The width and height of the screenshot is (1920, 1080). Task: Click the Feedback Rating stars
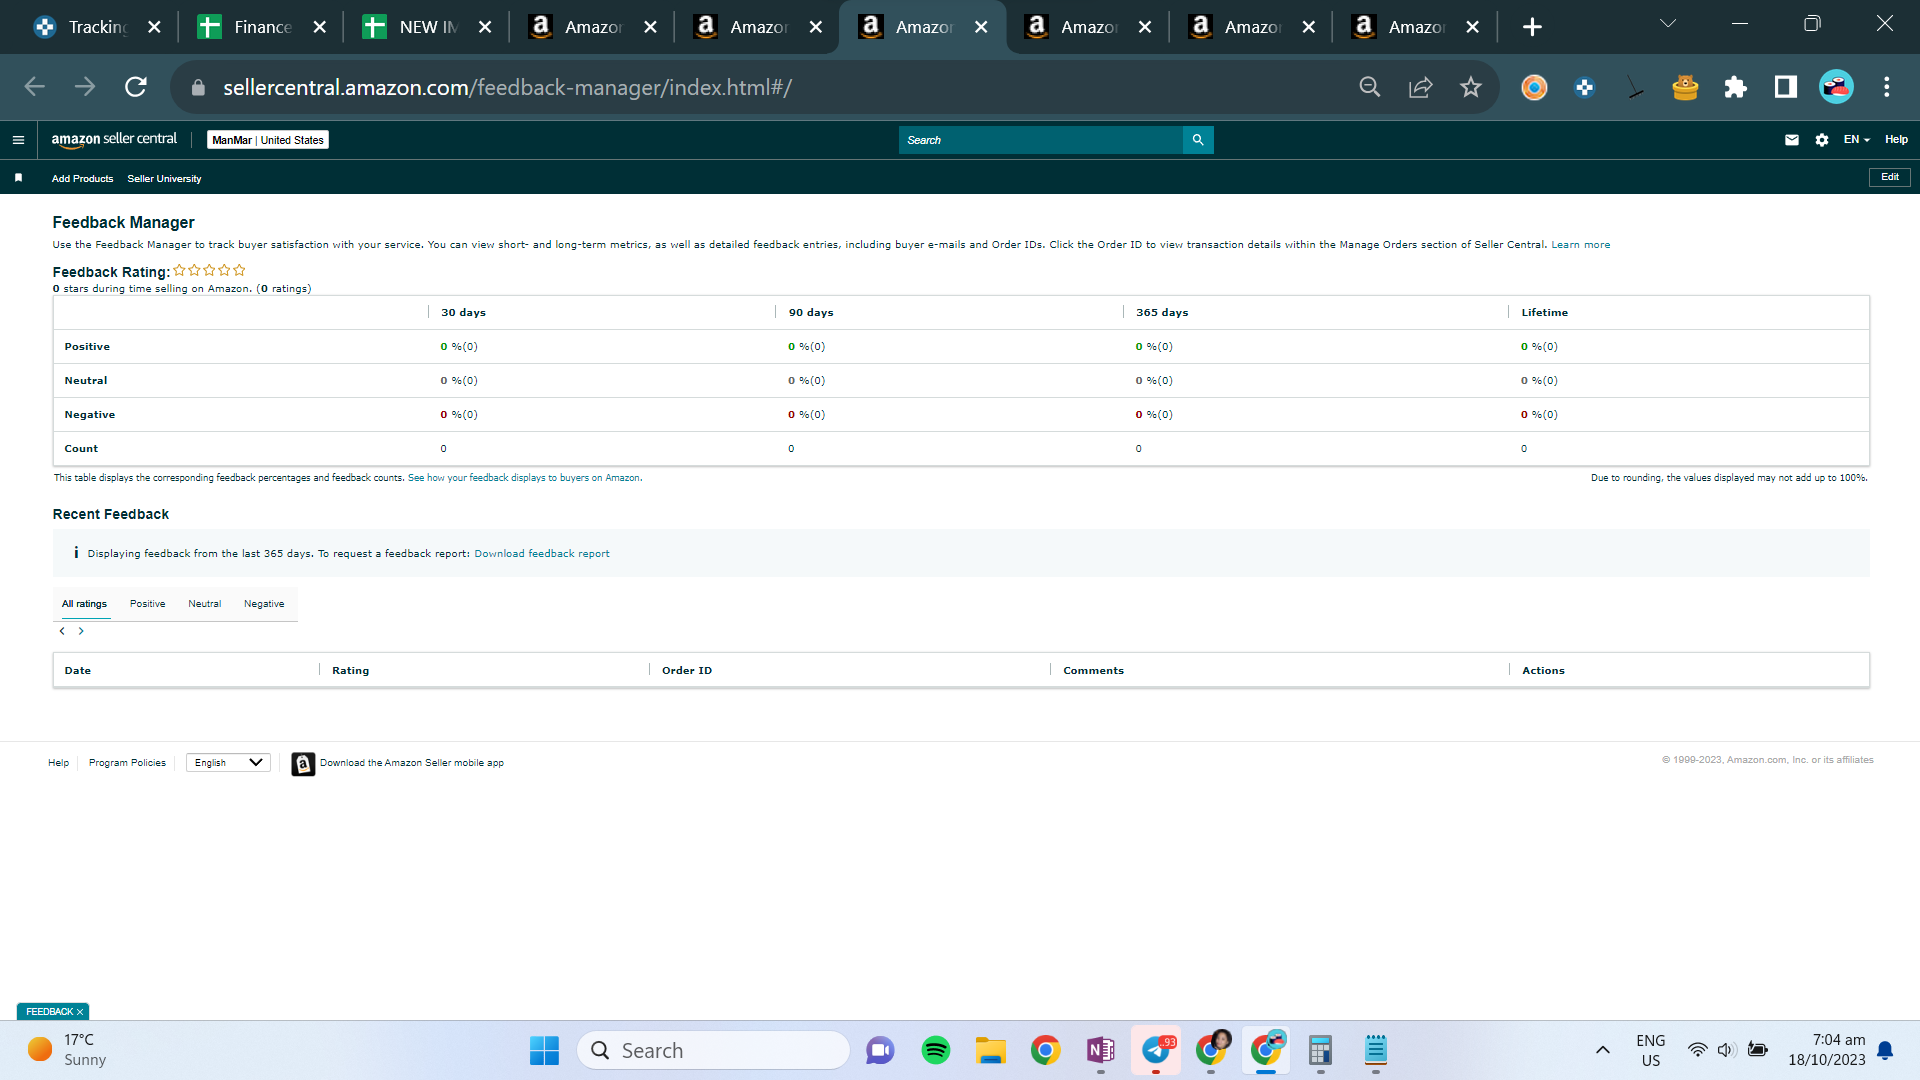209,270
